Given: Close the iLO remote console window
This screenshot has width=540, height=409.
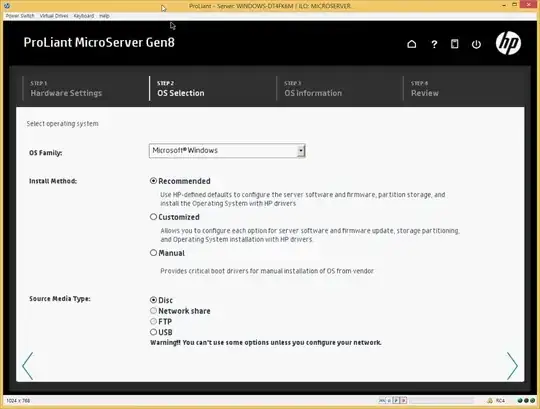Looking at the screenshot, I should [x=529, y=5].
